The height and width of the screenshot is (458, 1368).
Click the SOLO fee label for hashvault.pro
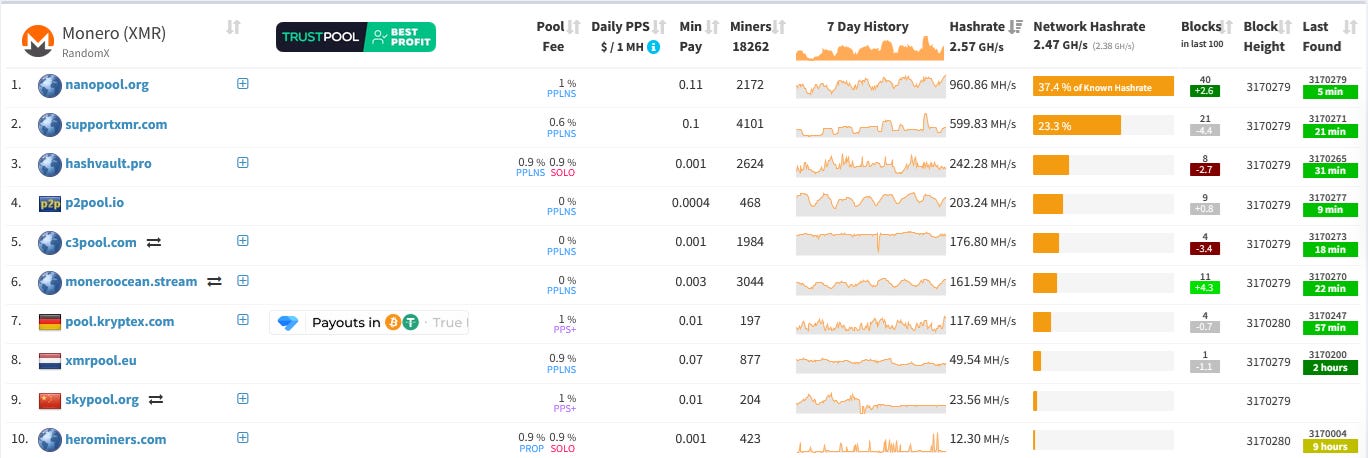[563, 172]
